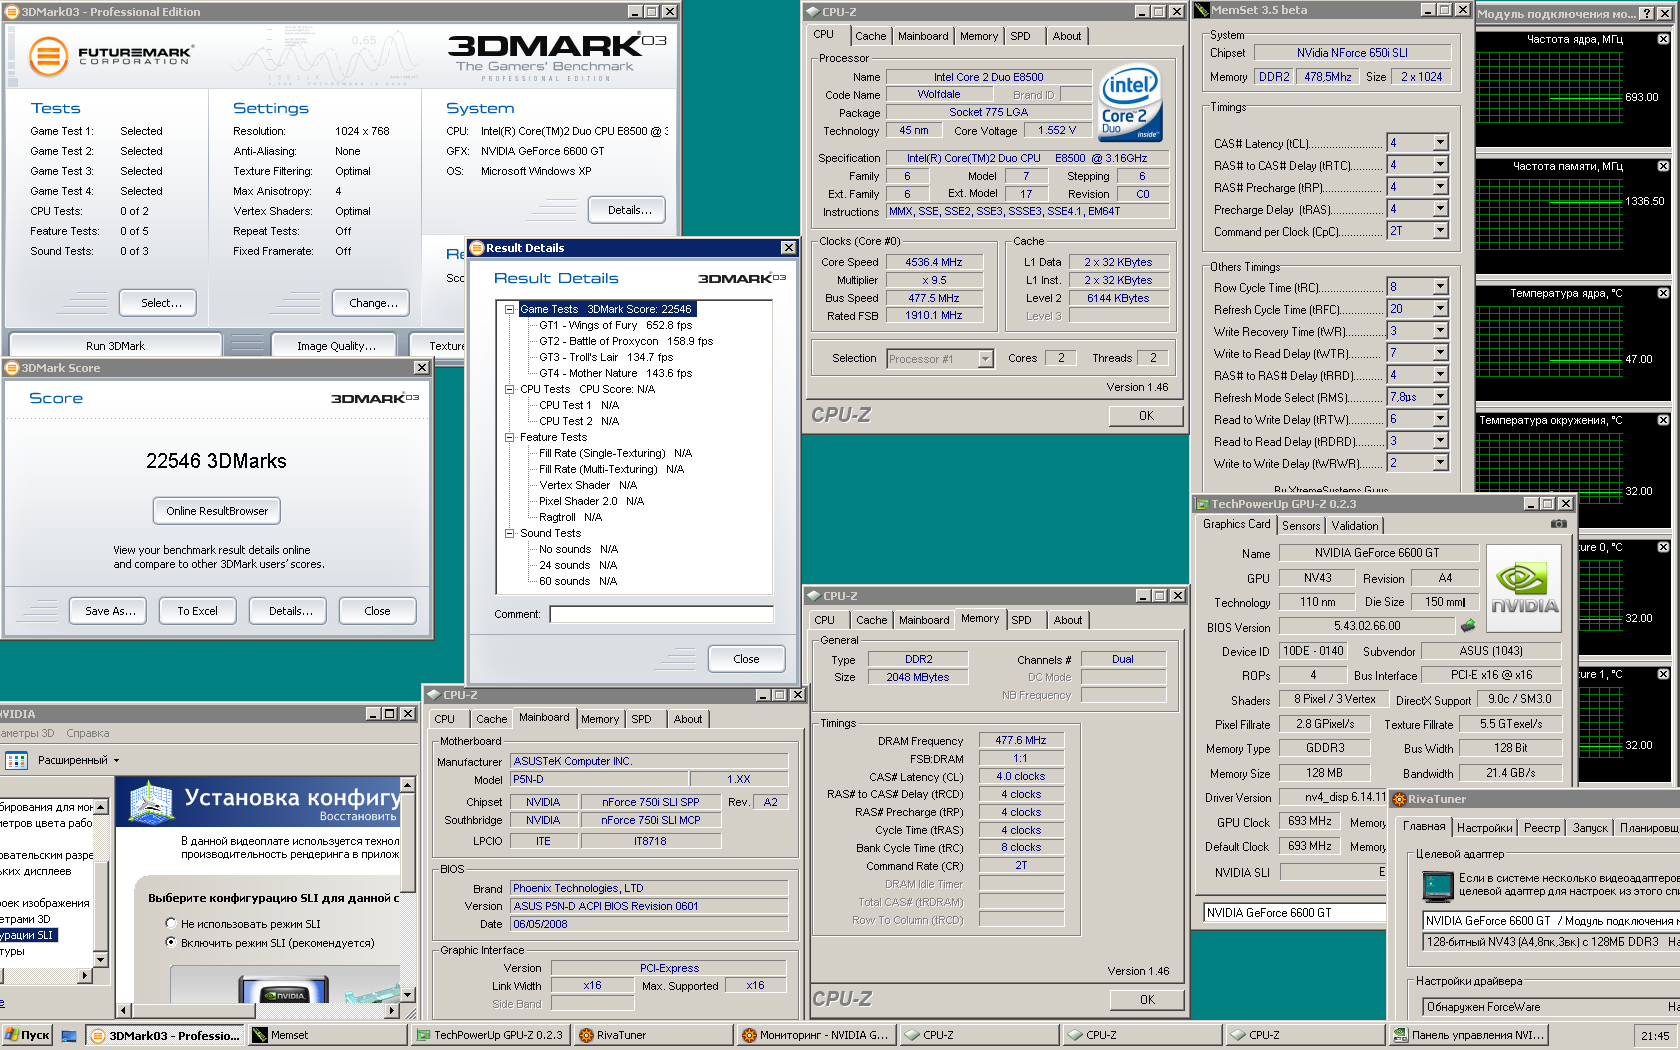Click the 3DMark Score window title icon
Screen dimensions: 1680x1050
click(13, 368)
